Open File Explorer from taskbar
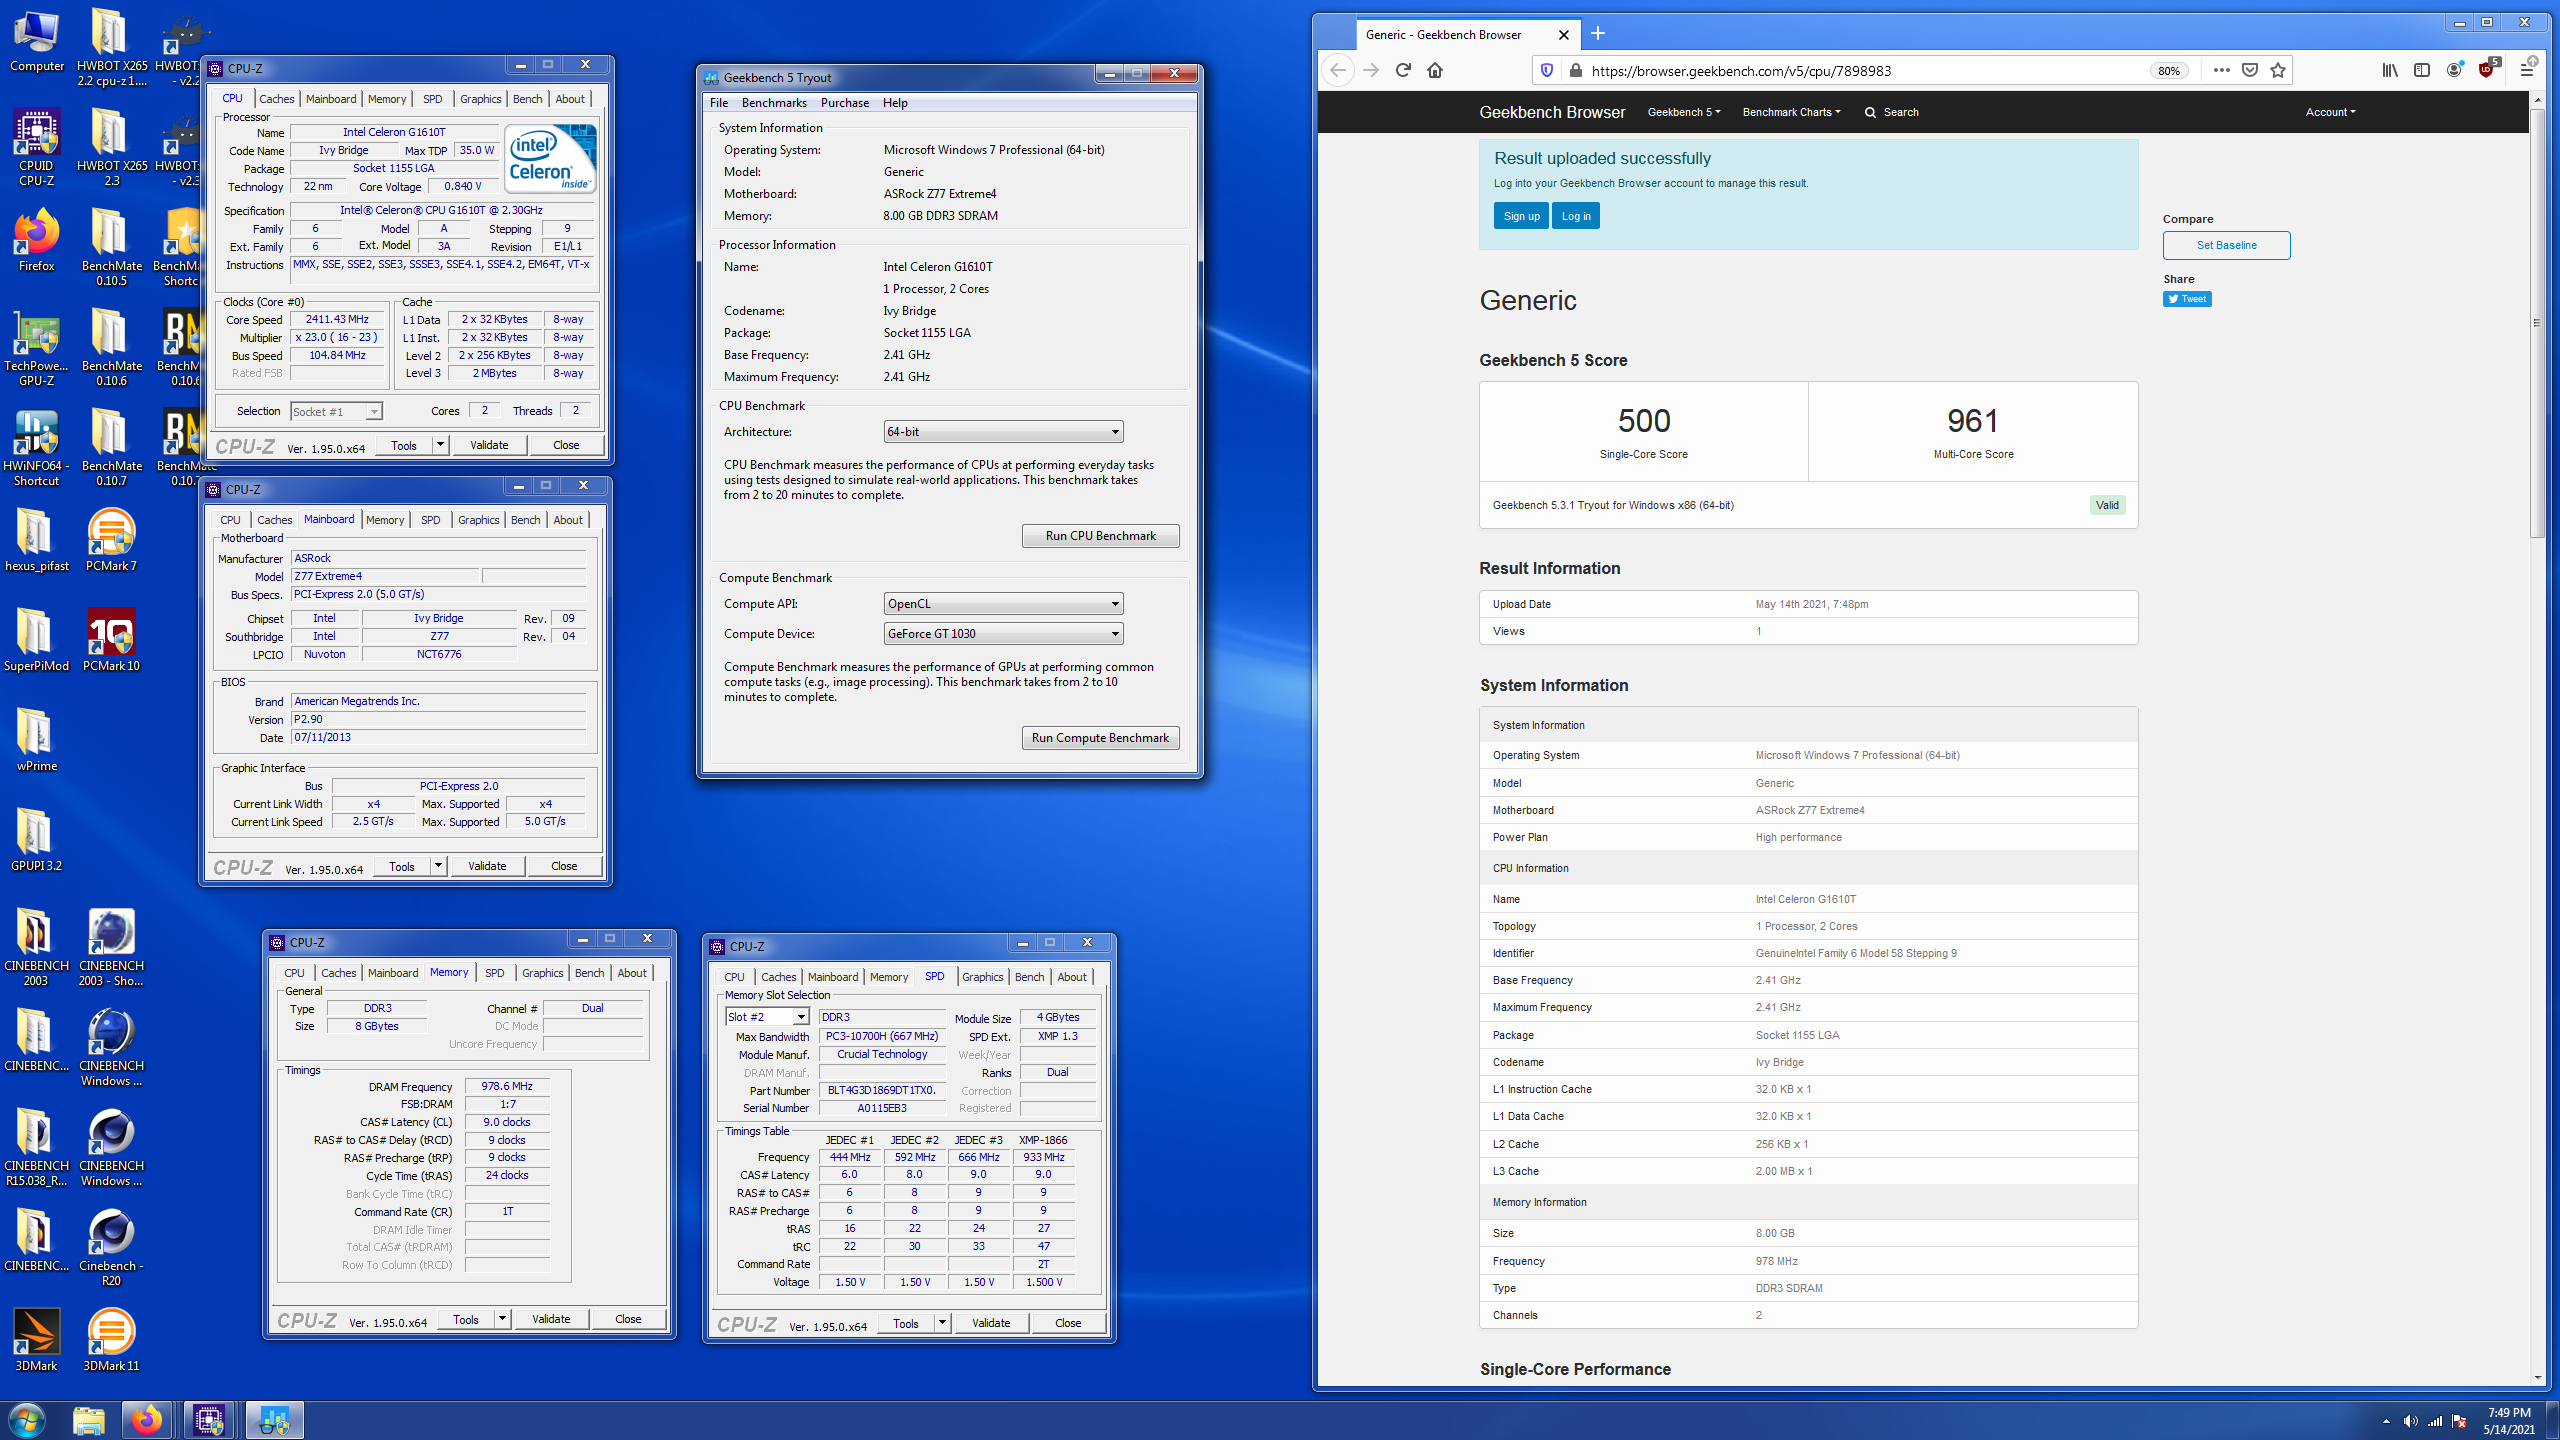Image resolution: width=2560 pixels, height=1440 pixels. pos(88,1420)
